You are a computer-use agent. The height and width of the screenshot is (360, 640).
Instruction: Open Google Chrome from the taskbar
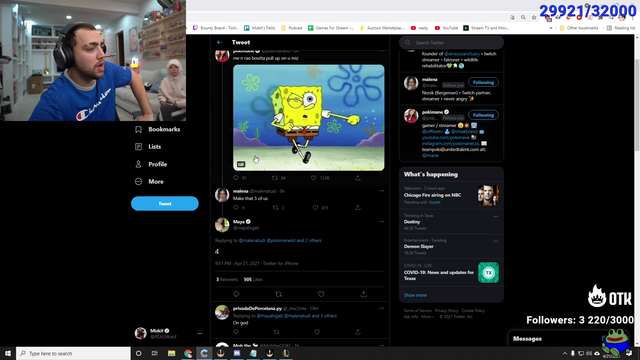coord(188,353)
